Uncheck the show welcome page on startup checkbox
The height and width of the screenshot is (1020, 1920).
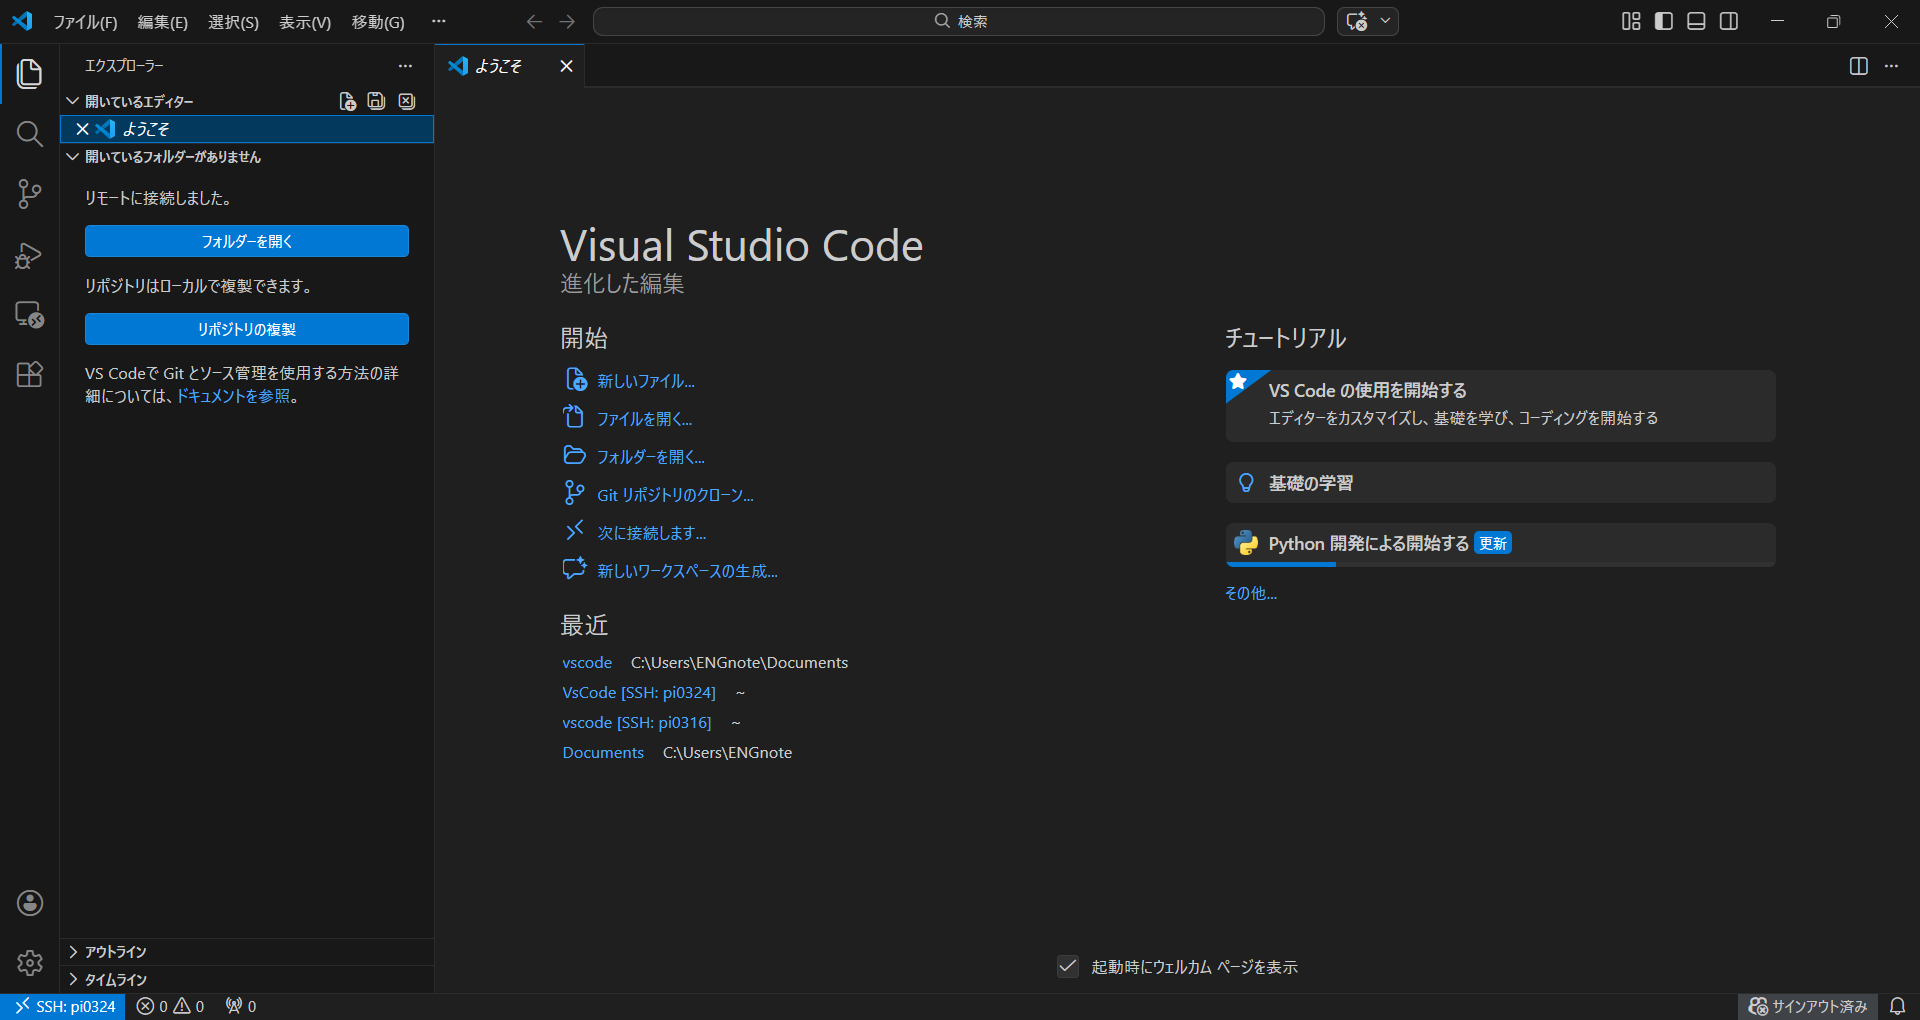[x=1068, y=966]
